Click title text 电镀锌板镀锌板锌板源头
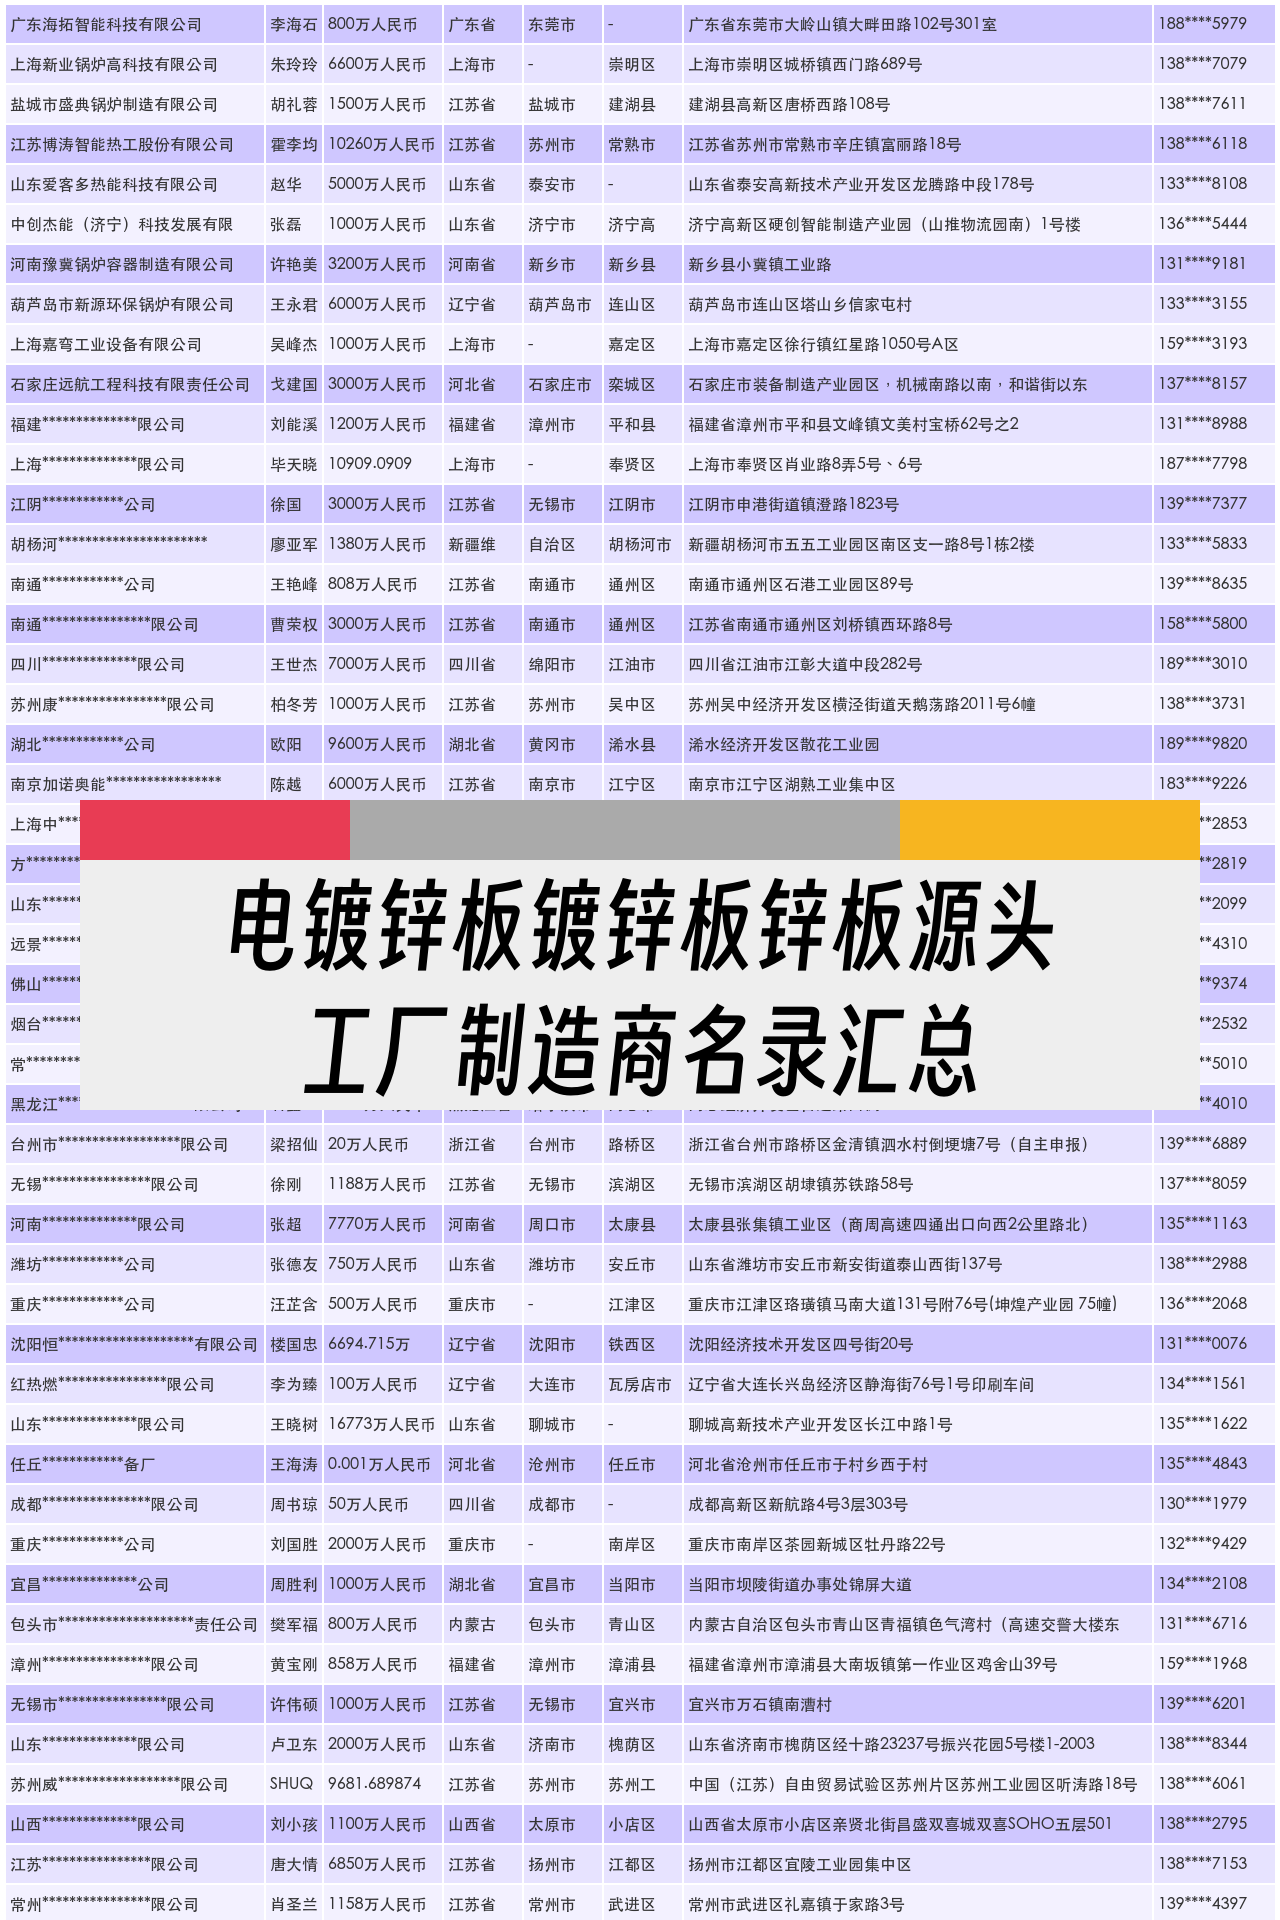 pyautogui.click(x=641, y=925)
